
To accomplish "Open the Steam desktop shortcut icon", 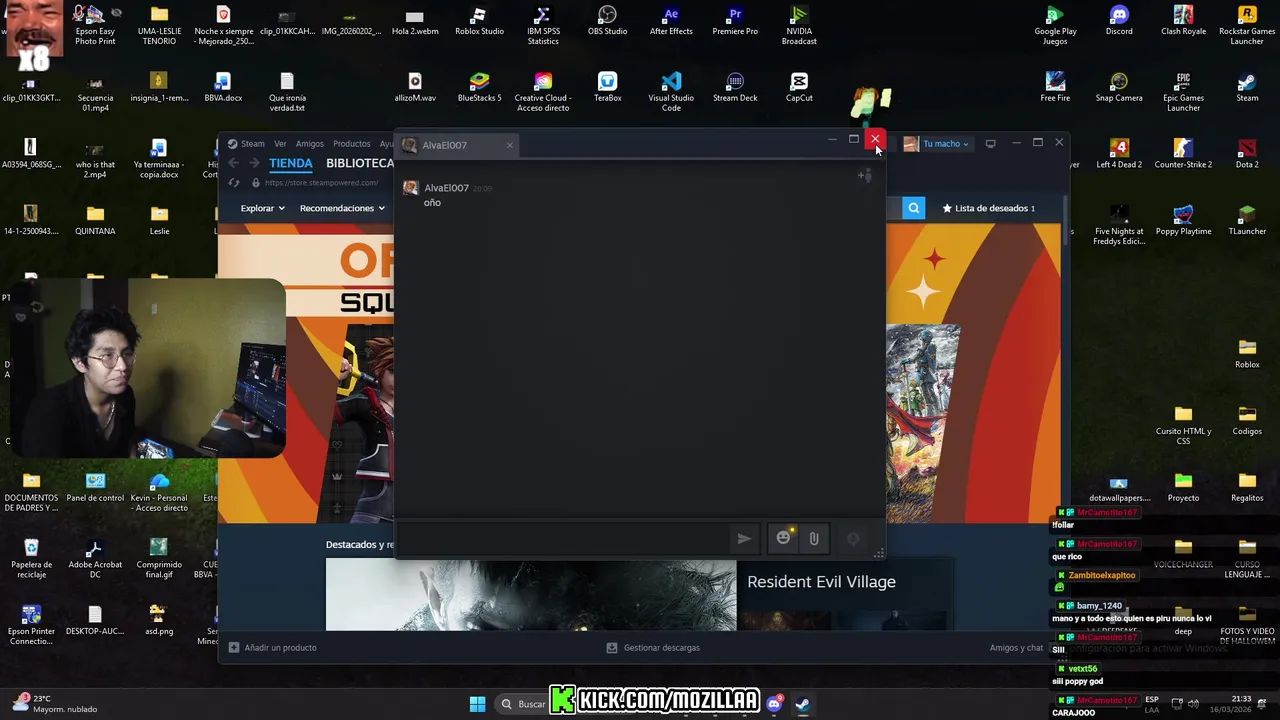I will 1247,88.
